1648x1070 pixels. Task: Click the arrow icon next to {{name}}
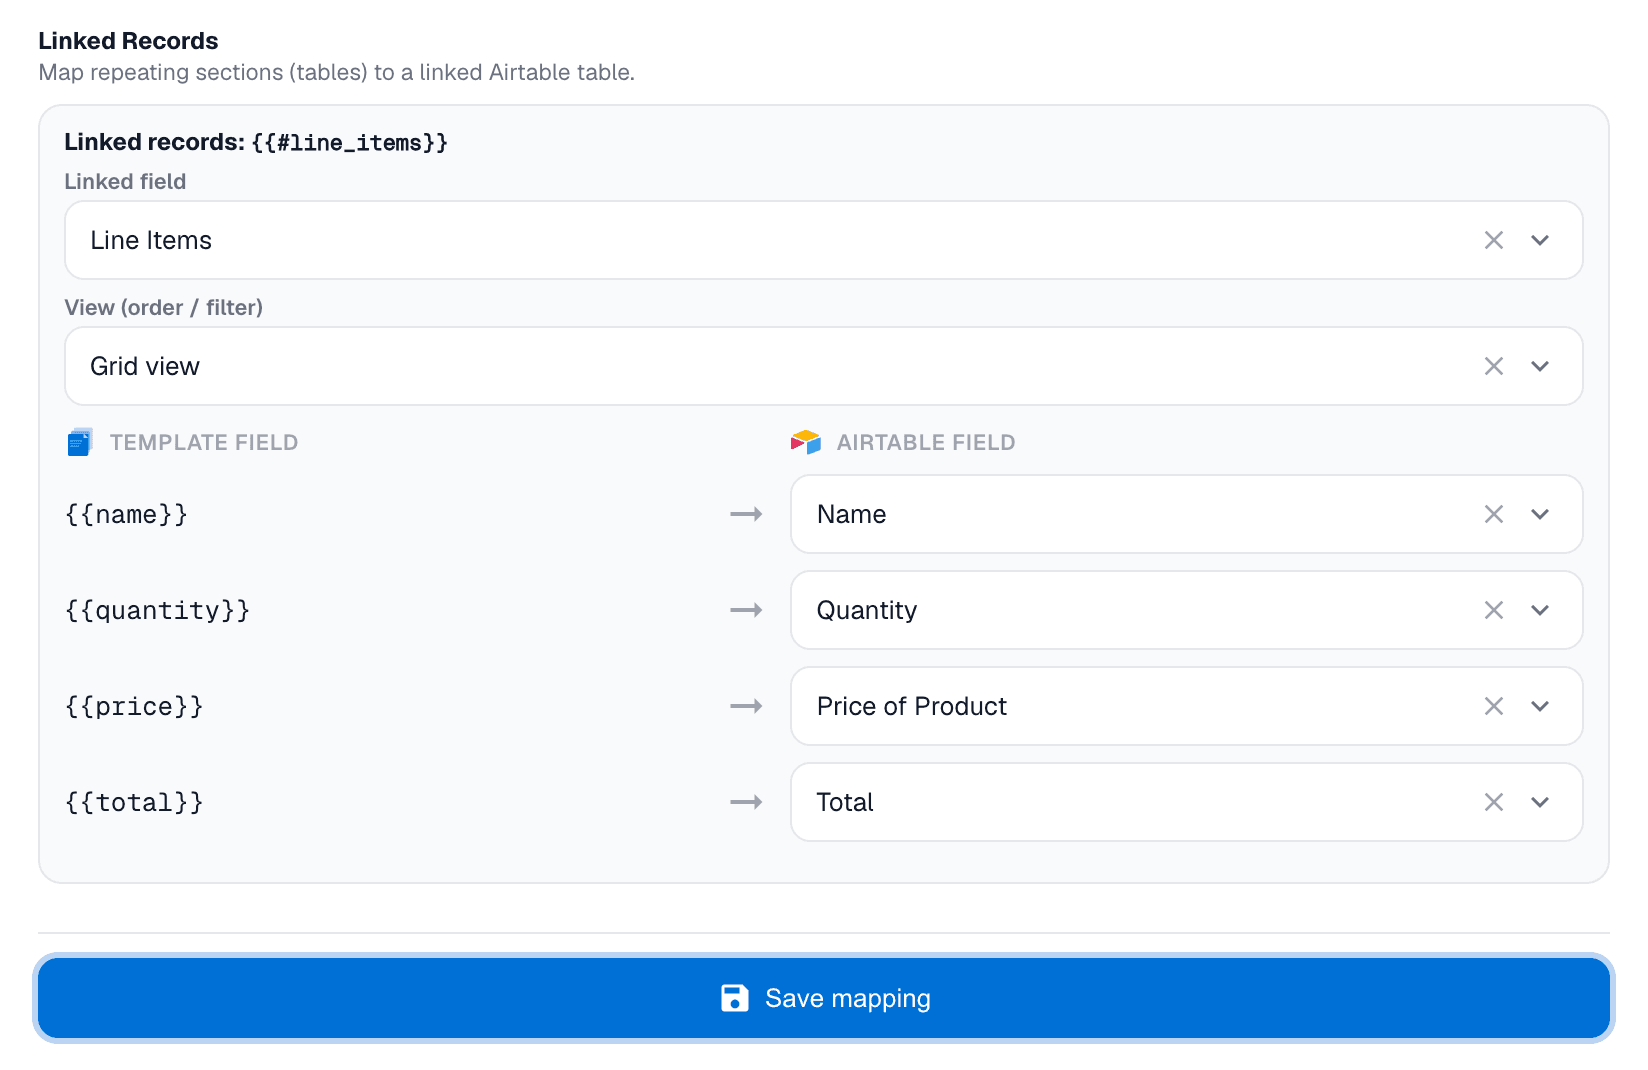coord(746,514)
